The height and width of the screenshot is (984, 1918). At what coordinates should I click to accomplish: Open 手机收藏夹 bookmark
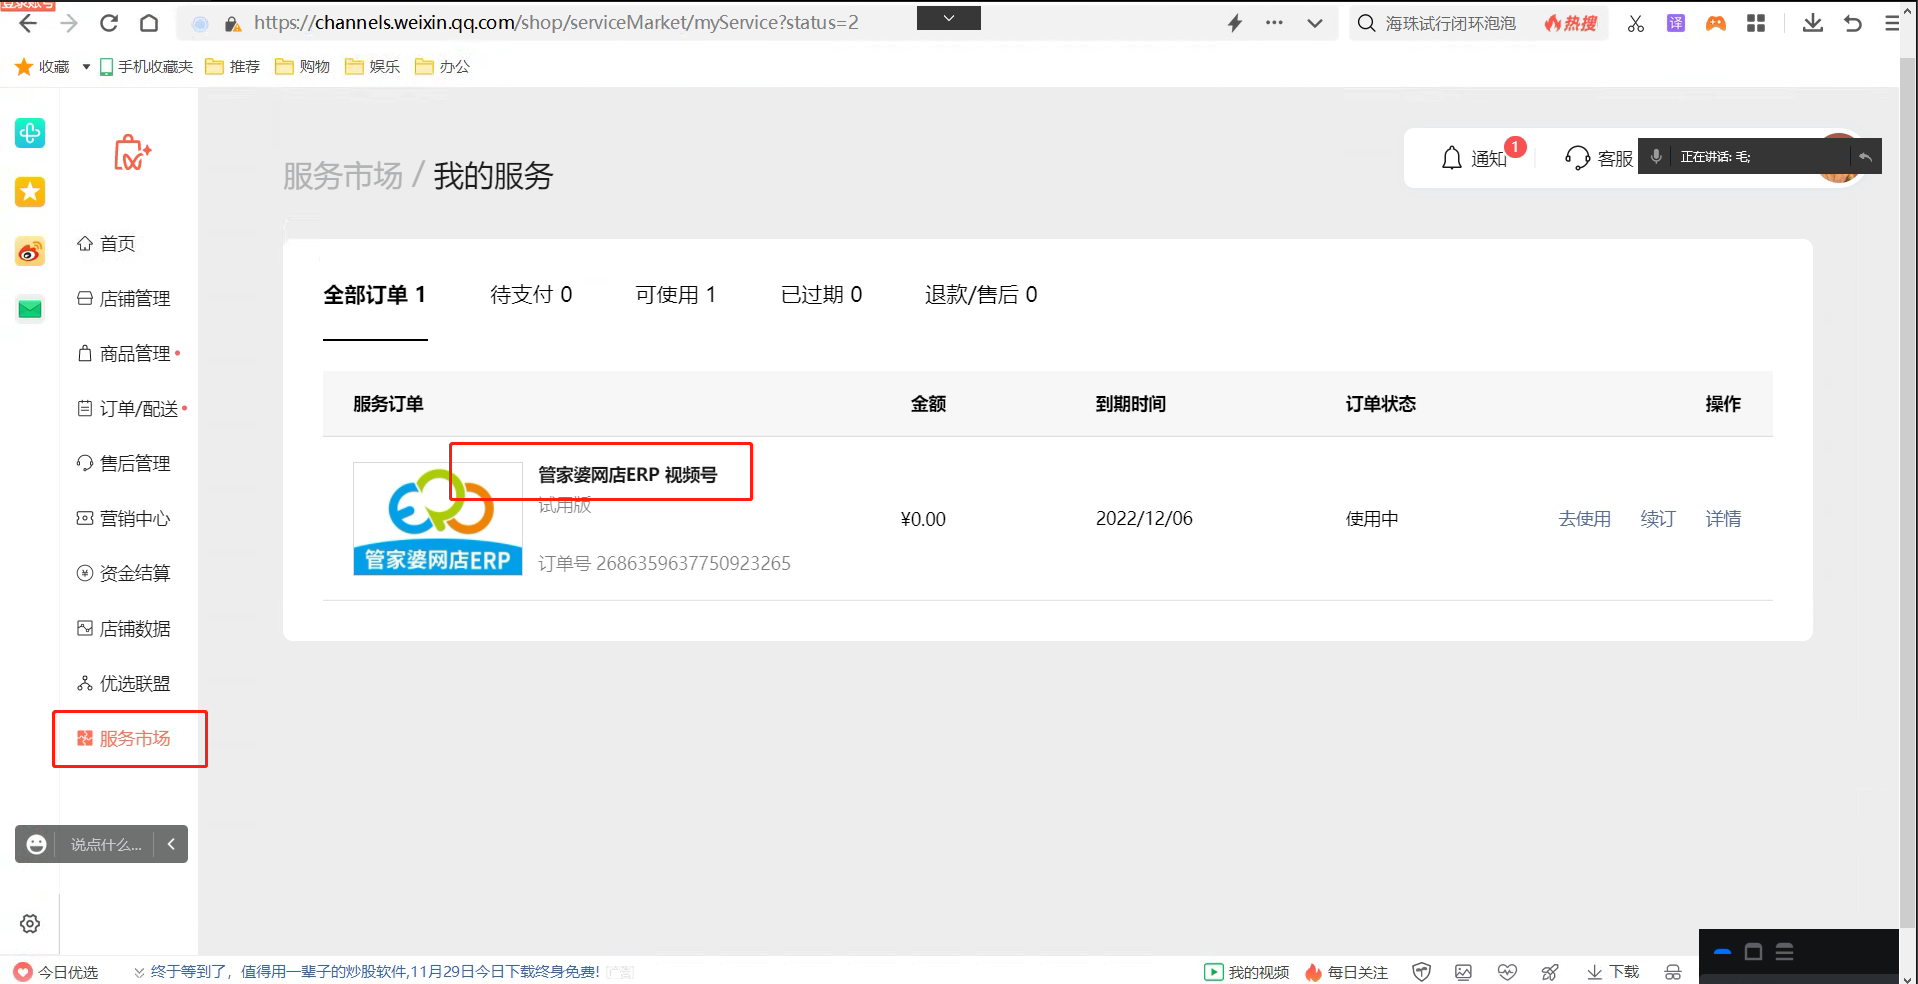point(146,66)
